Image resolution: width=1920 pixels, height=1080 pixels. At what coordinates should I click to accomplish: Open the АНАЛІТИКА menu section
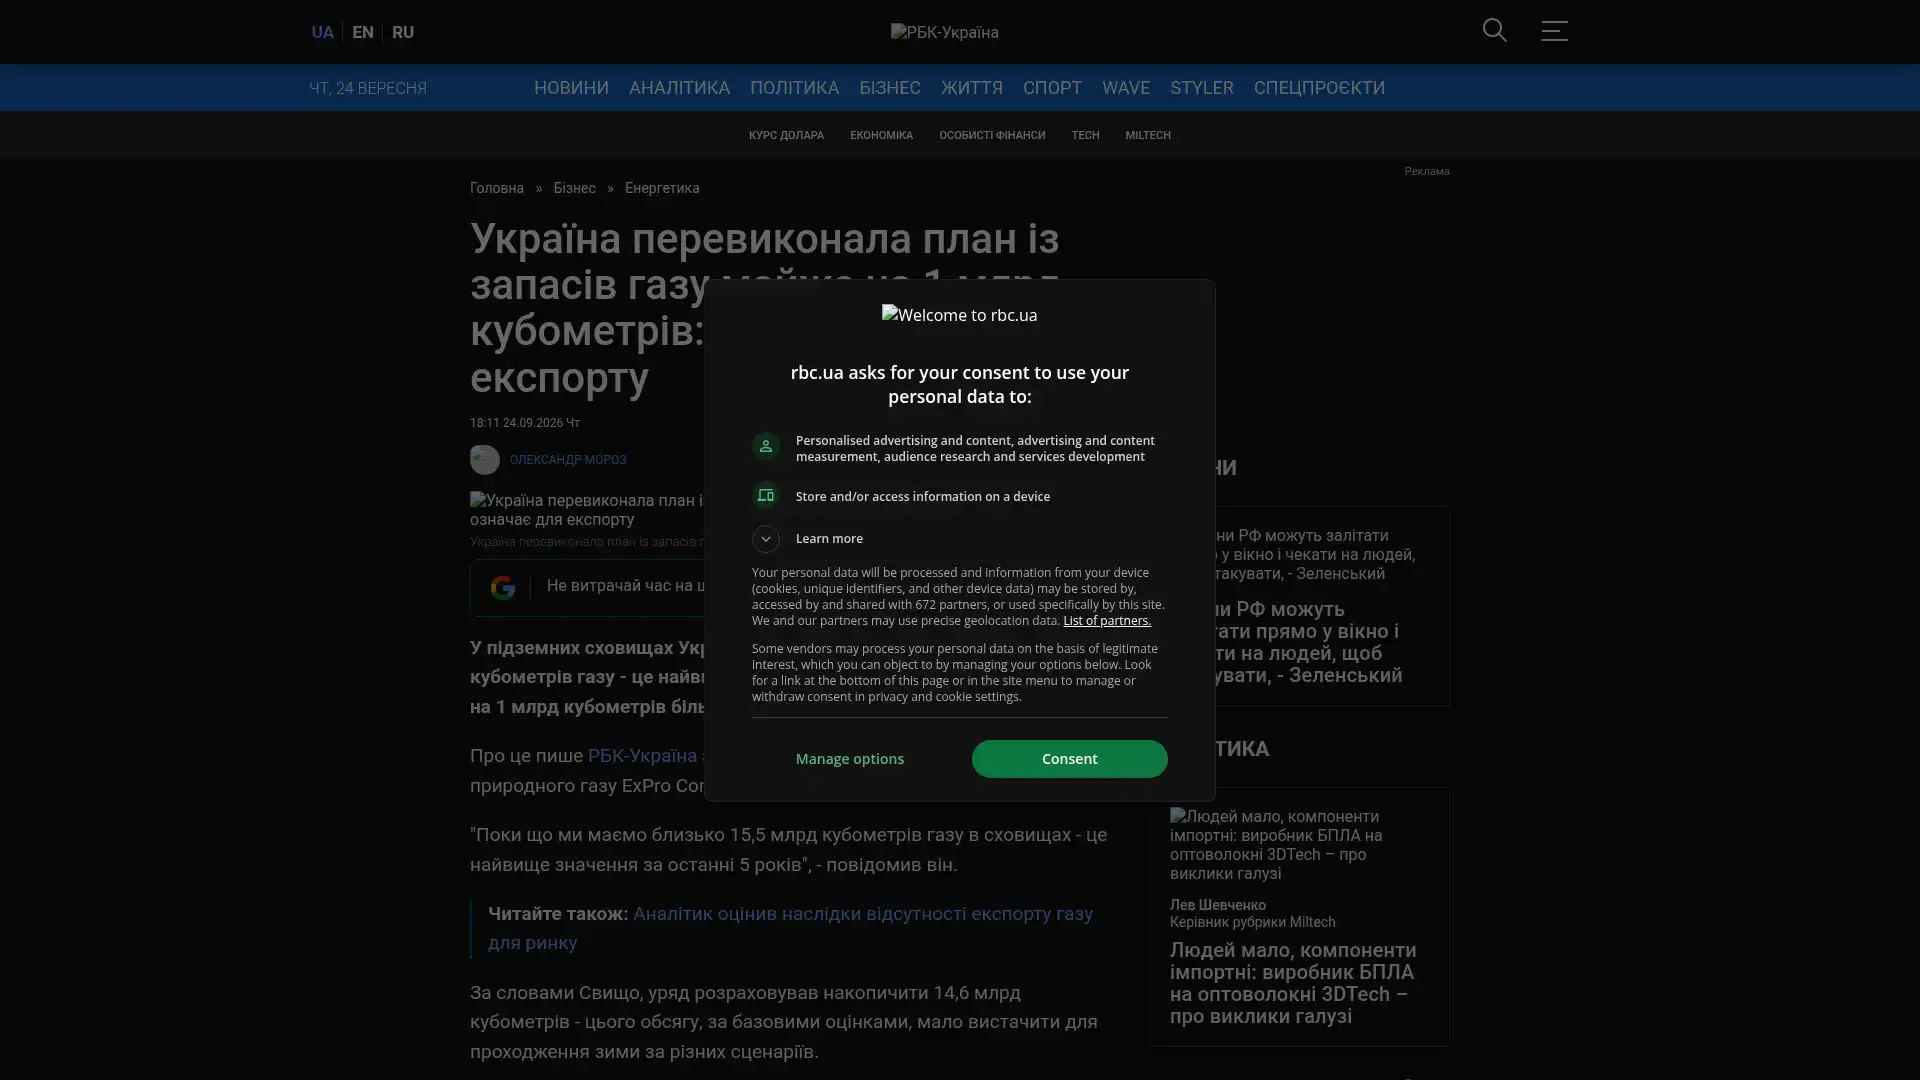pyautogui.click(x=679, y=88)
